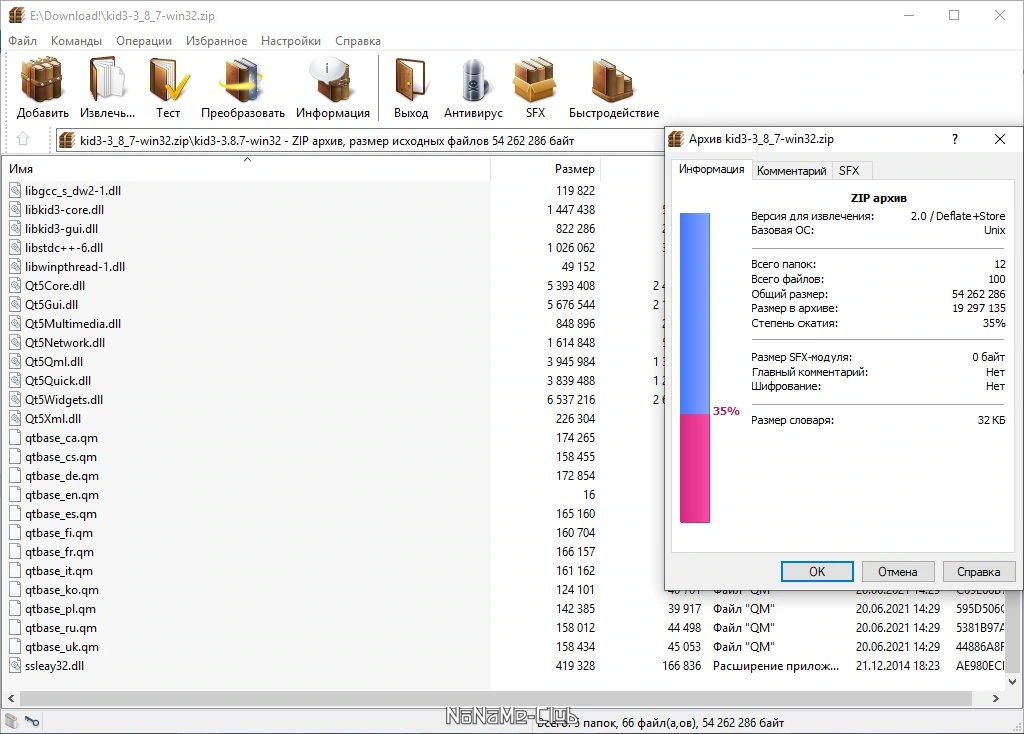Click the Справка button in dialog
Viewport: 1024px width, 734px height.
pos(978,571)
